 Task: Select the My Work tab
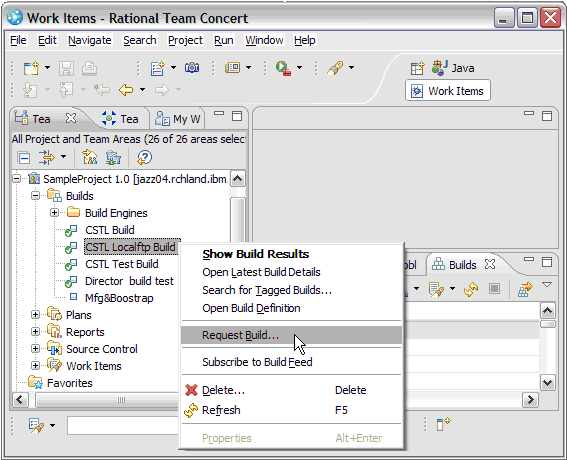[178, 119]
